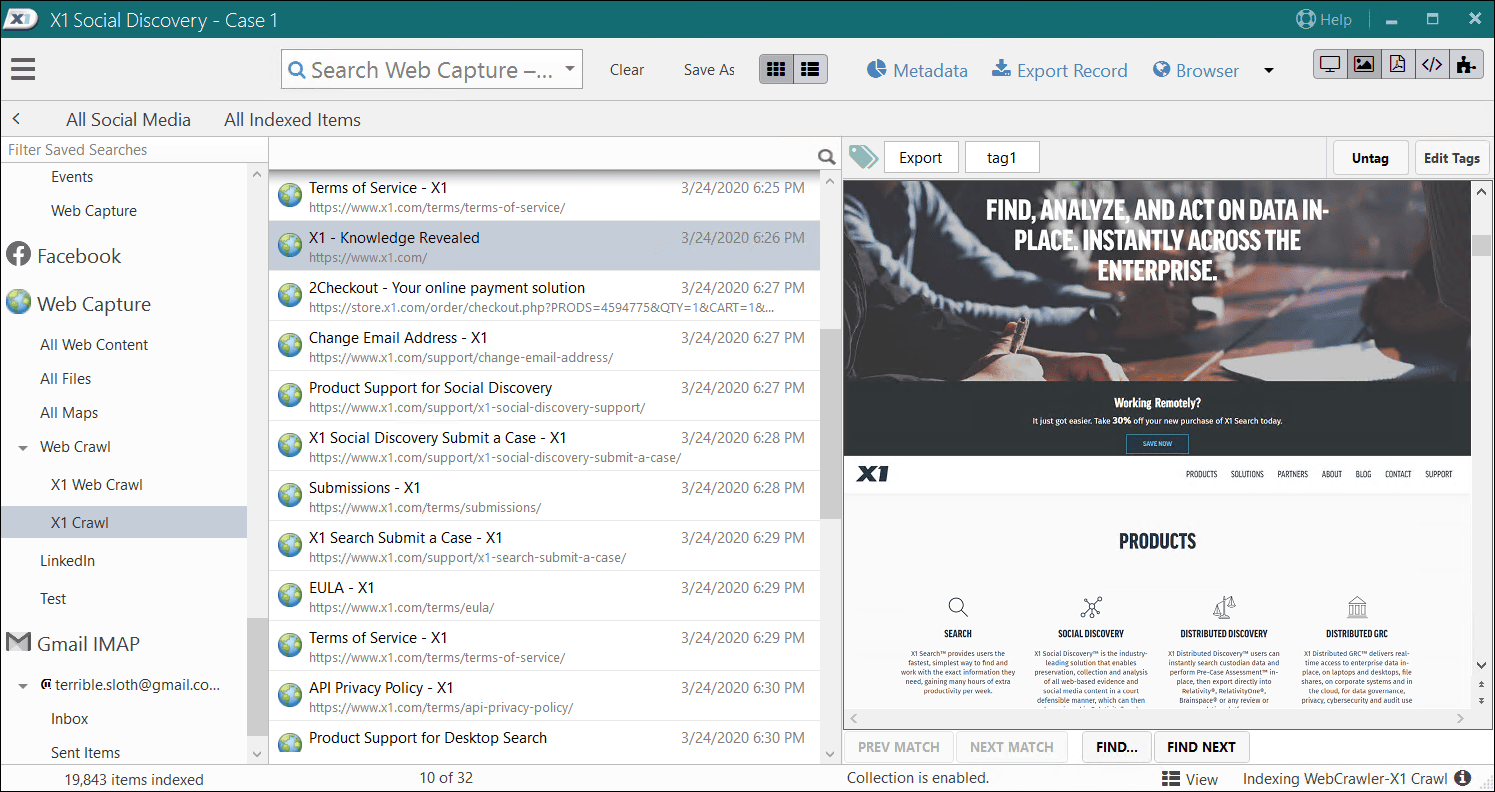Apply the Export tag
Screen dimensions: 1495x792
click(921, 158)
